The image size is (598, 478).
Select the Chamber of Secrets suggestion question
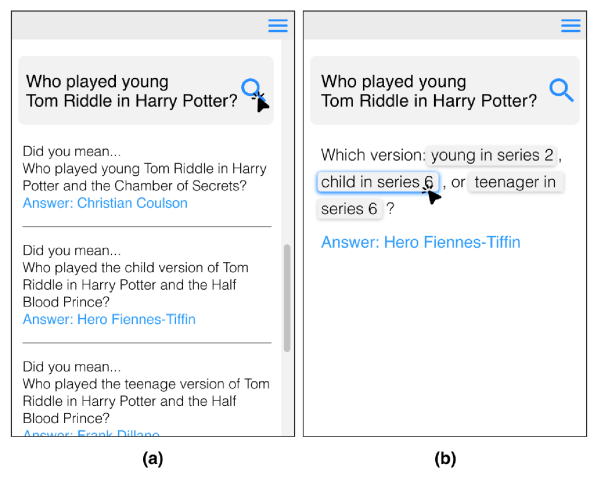(x=144, y=177)
